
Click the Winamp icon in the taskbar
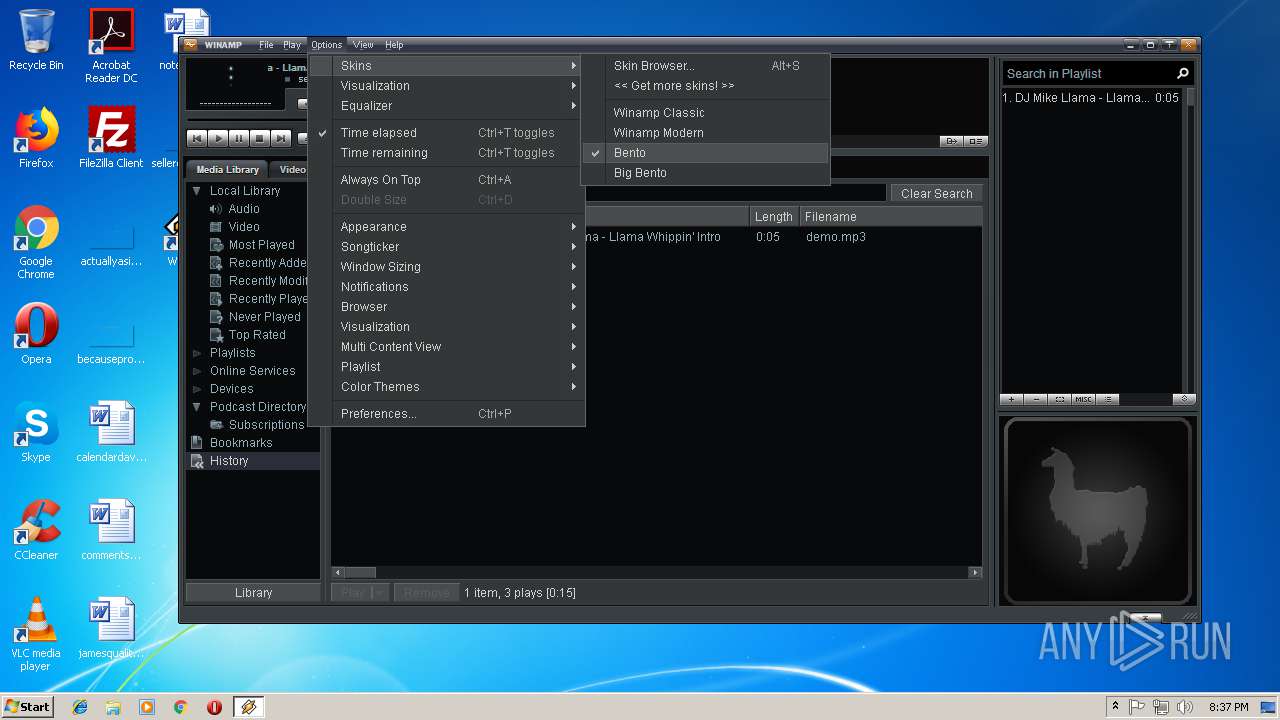click(x=248, y=707)
